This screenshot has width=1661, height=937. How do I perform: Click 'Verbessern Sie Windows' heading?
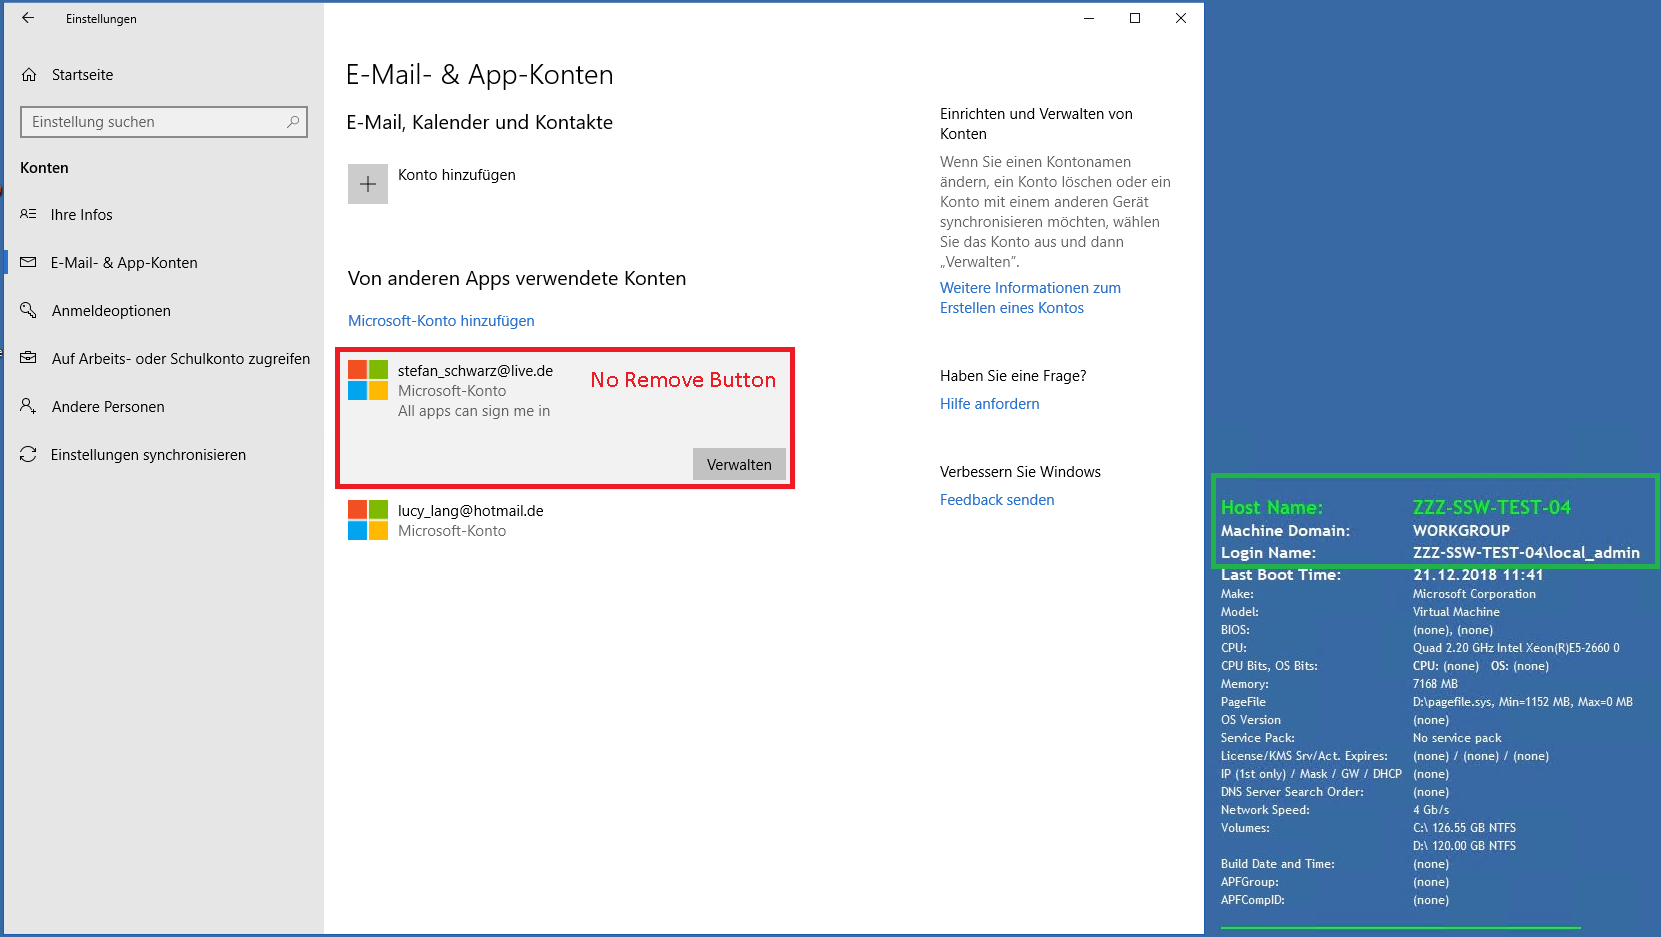pyautogui.click(x=1020, y=472)
